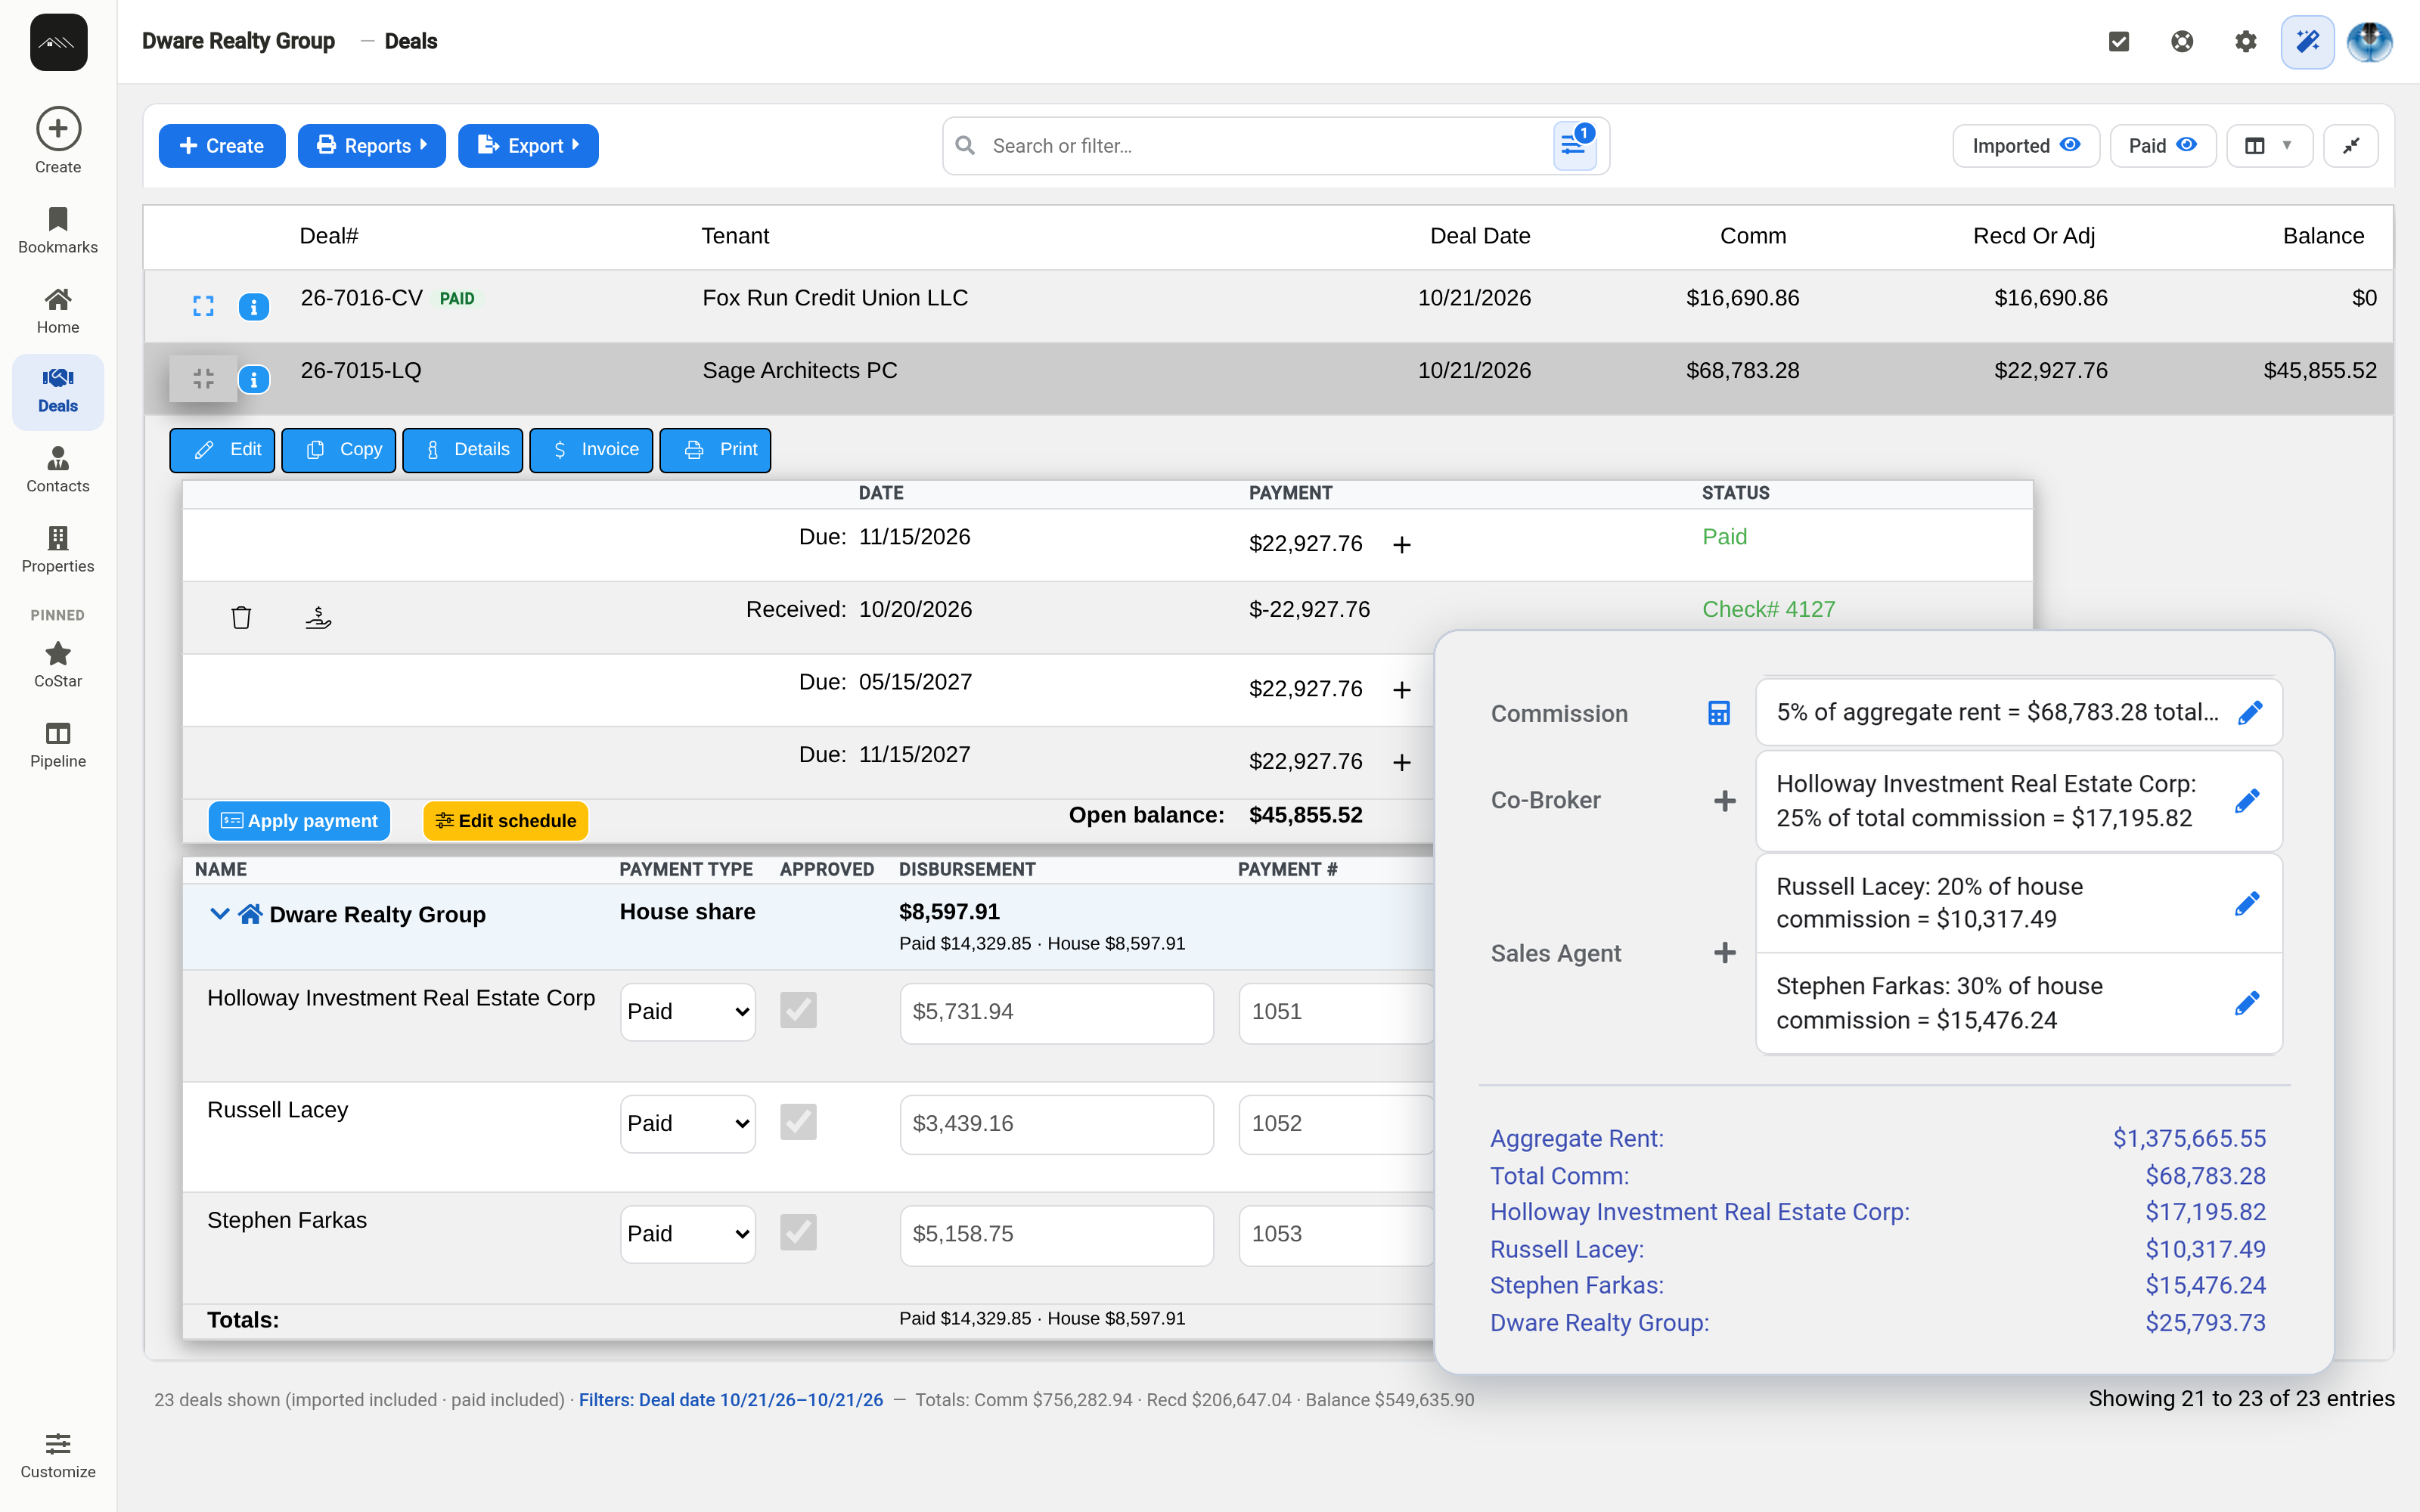Toggle approved checkbox for Russell Lacey
2420x1512 pixels.
tap(798, 1122)
